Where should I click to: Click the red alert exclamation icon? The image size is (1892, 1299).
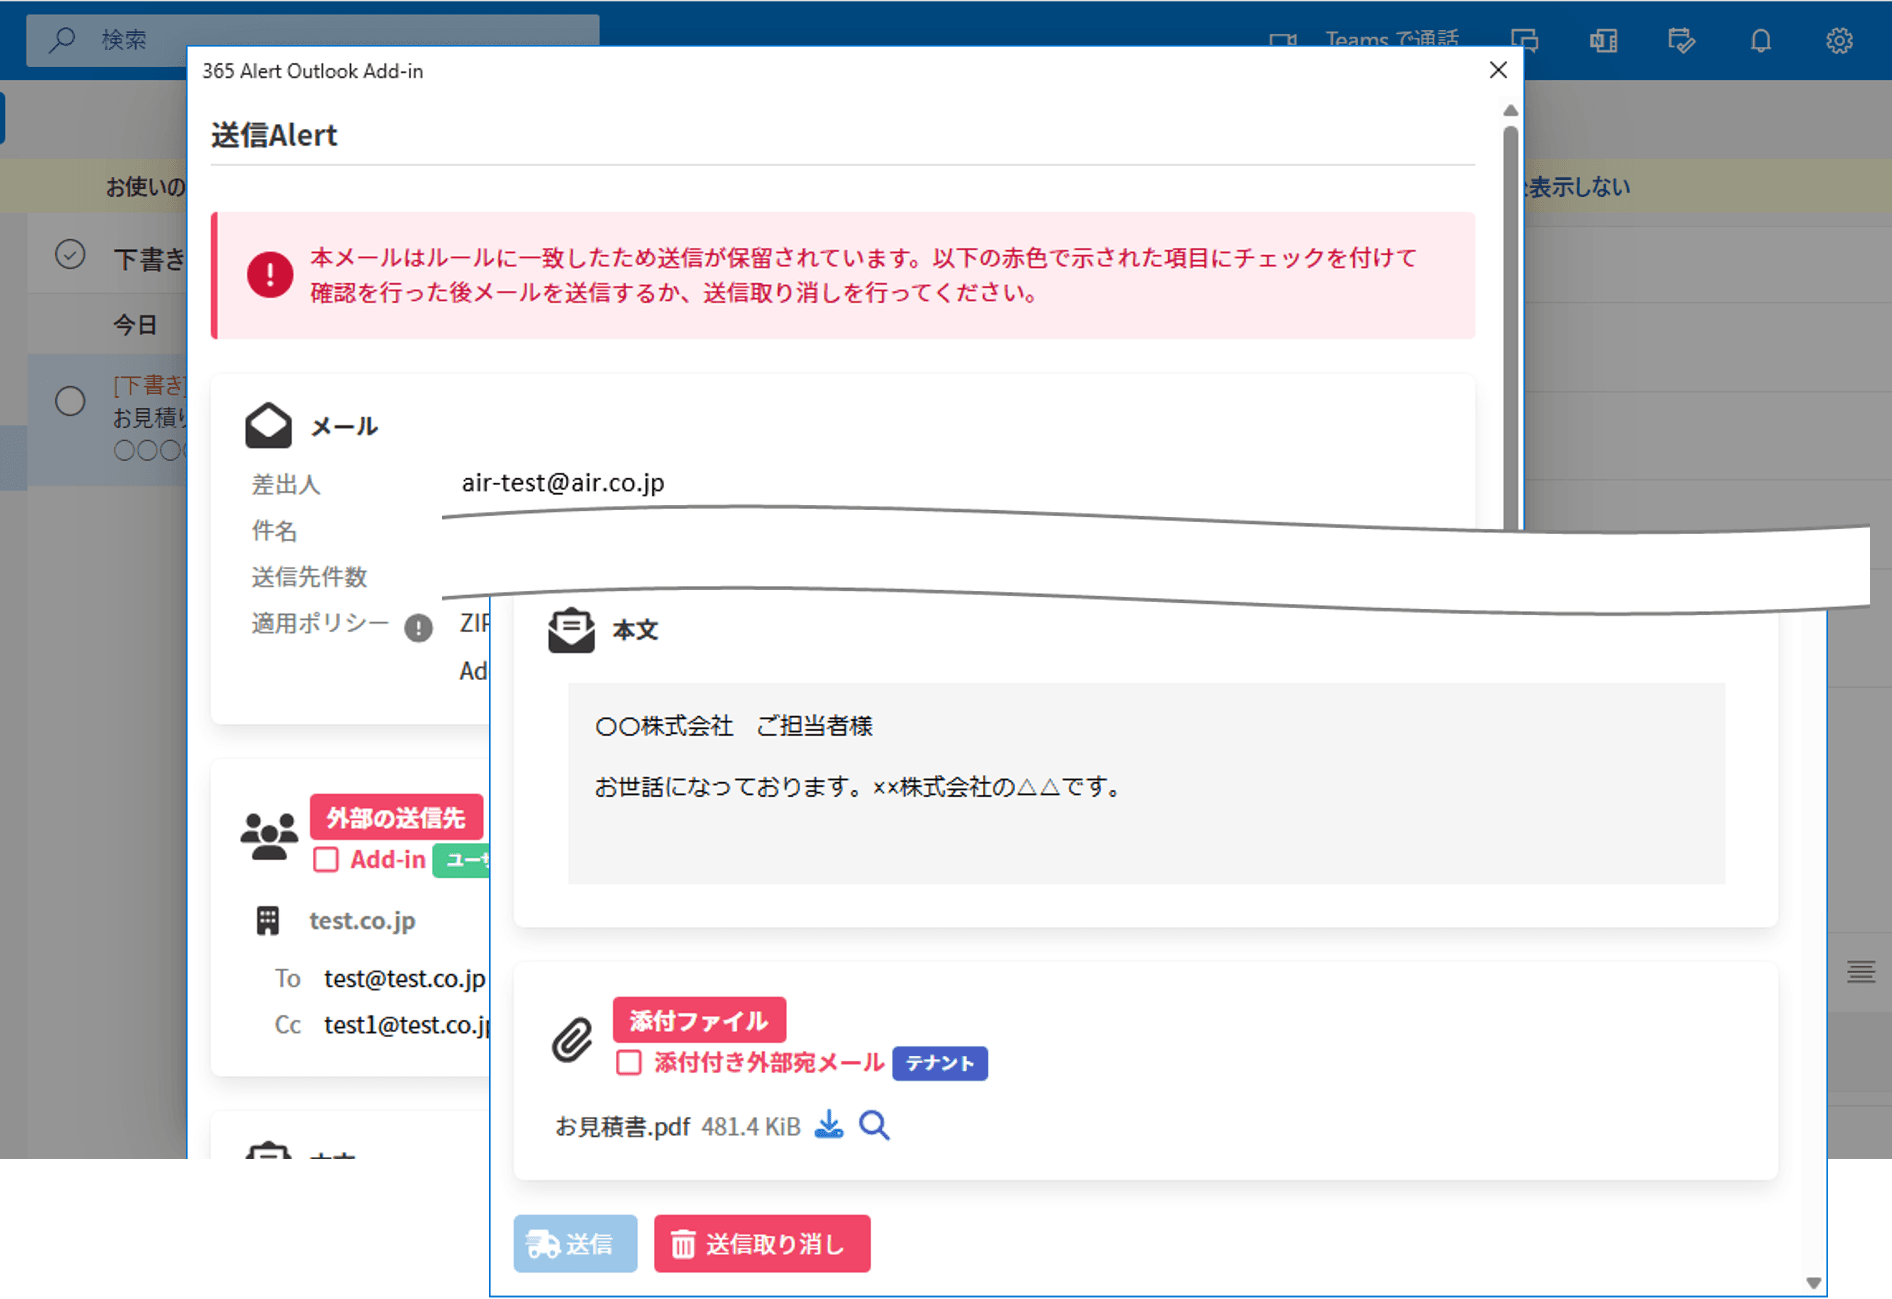tap(270, 274)
